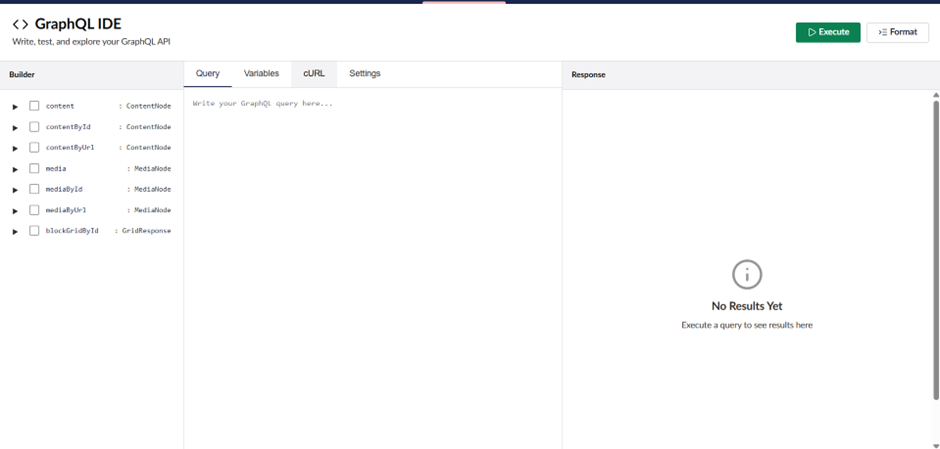Click the GraphQL IDE code brackets logo
This screenshot has width=940, height=449.
click(20, 24)
